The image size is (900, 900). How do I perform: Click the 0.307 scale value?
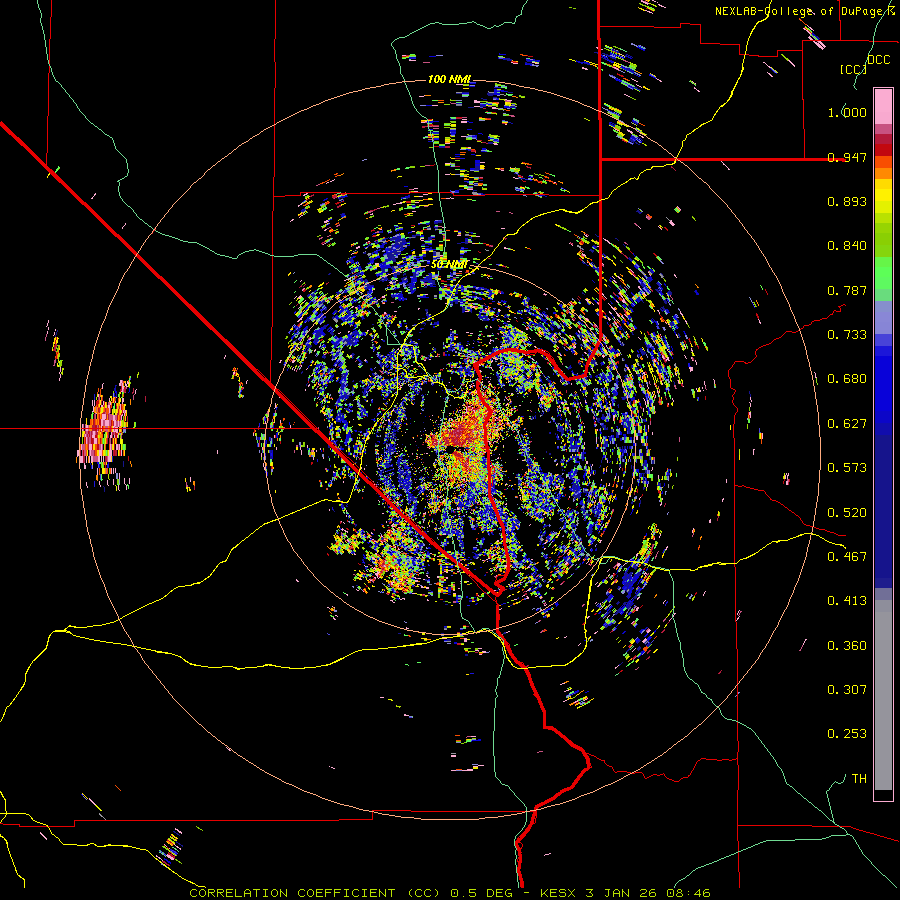[847, 690]
